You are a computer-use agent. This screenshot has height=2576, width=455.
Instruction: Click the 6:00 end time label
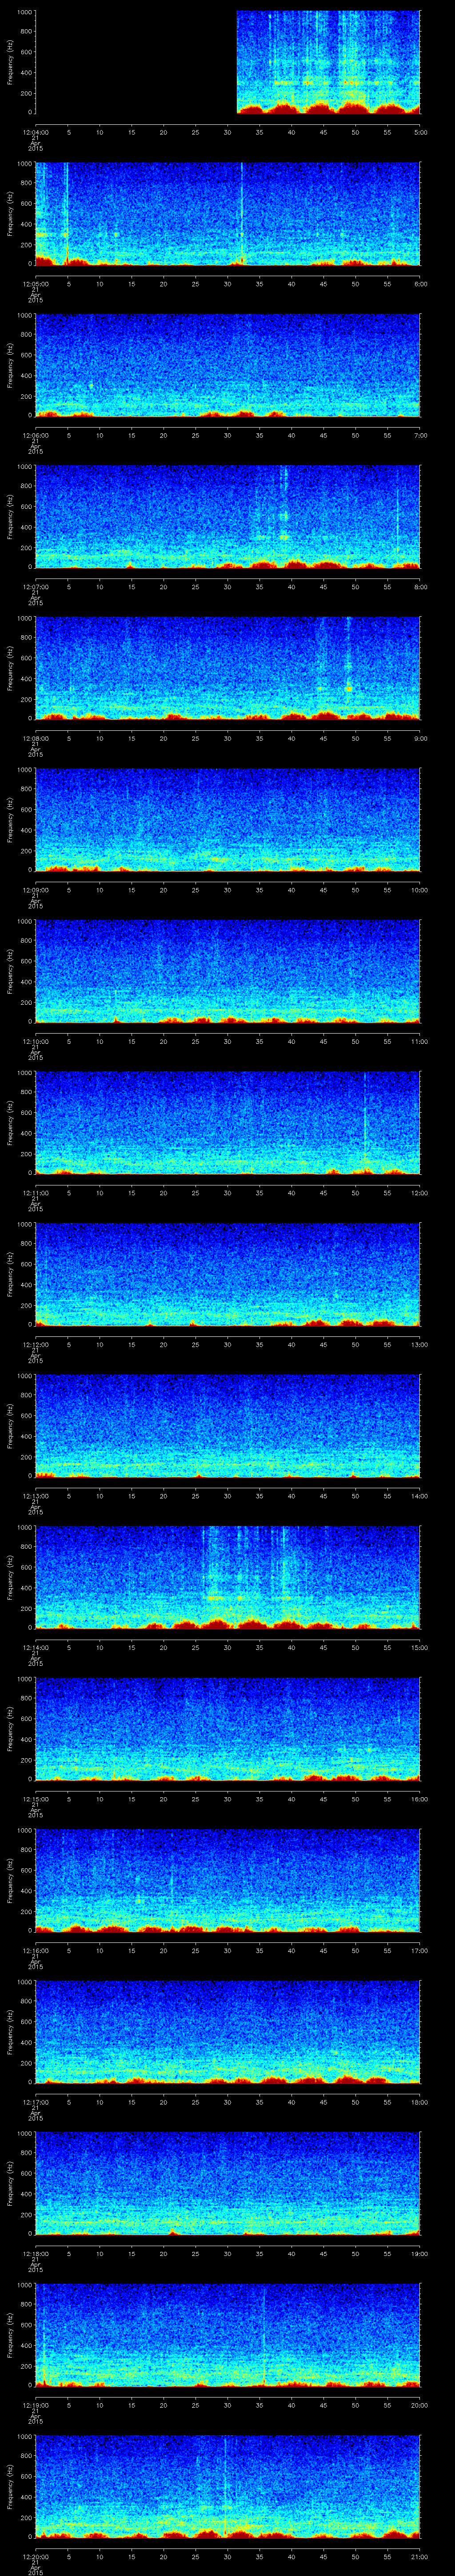pyautogui.click(x=420, y=284)
